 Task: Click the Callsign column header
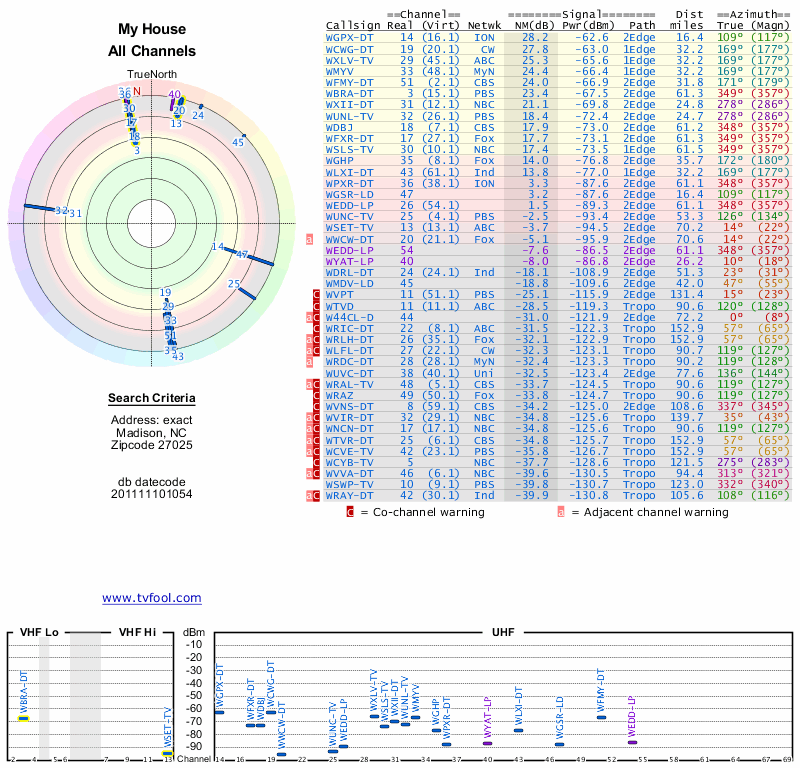tap(352, 24)
